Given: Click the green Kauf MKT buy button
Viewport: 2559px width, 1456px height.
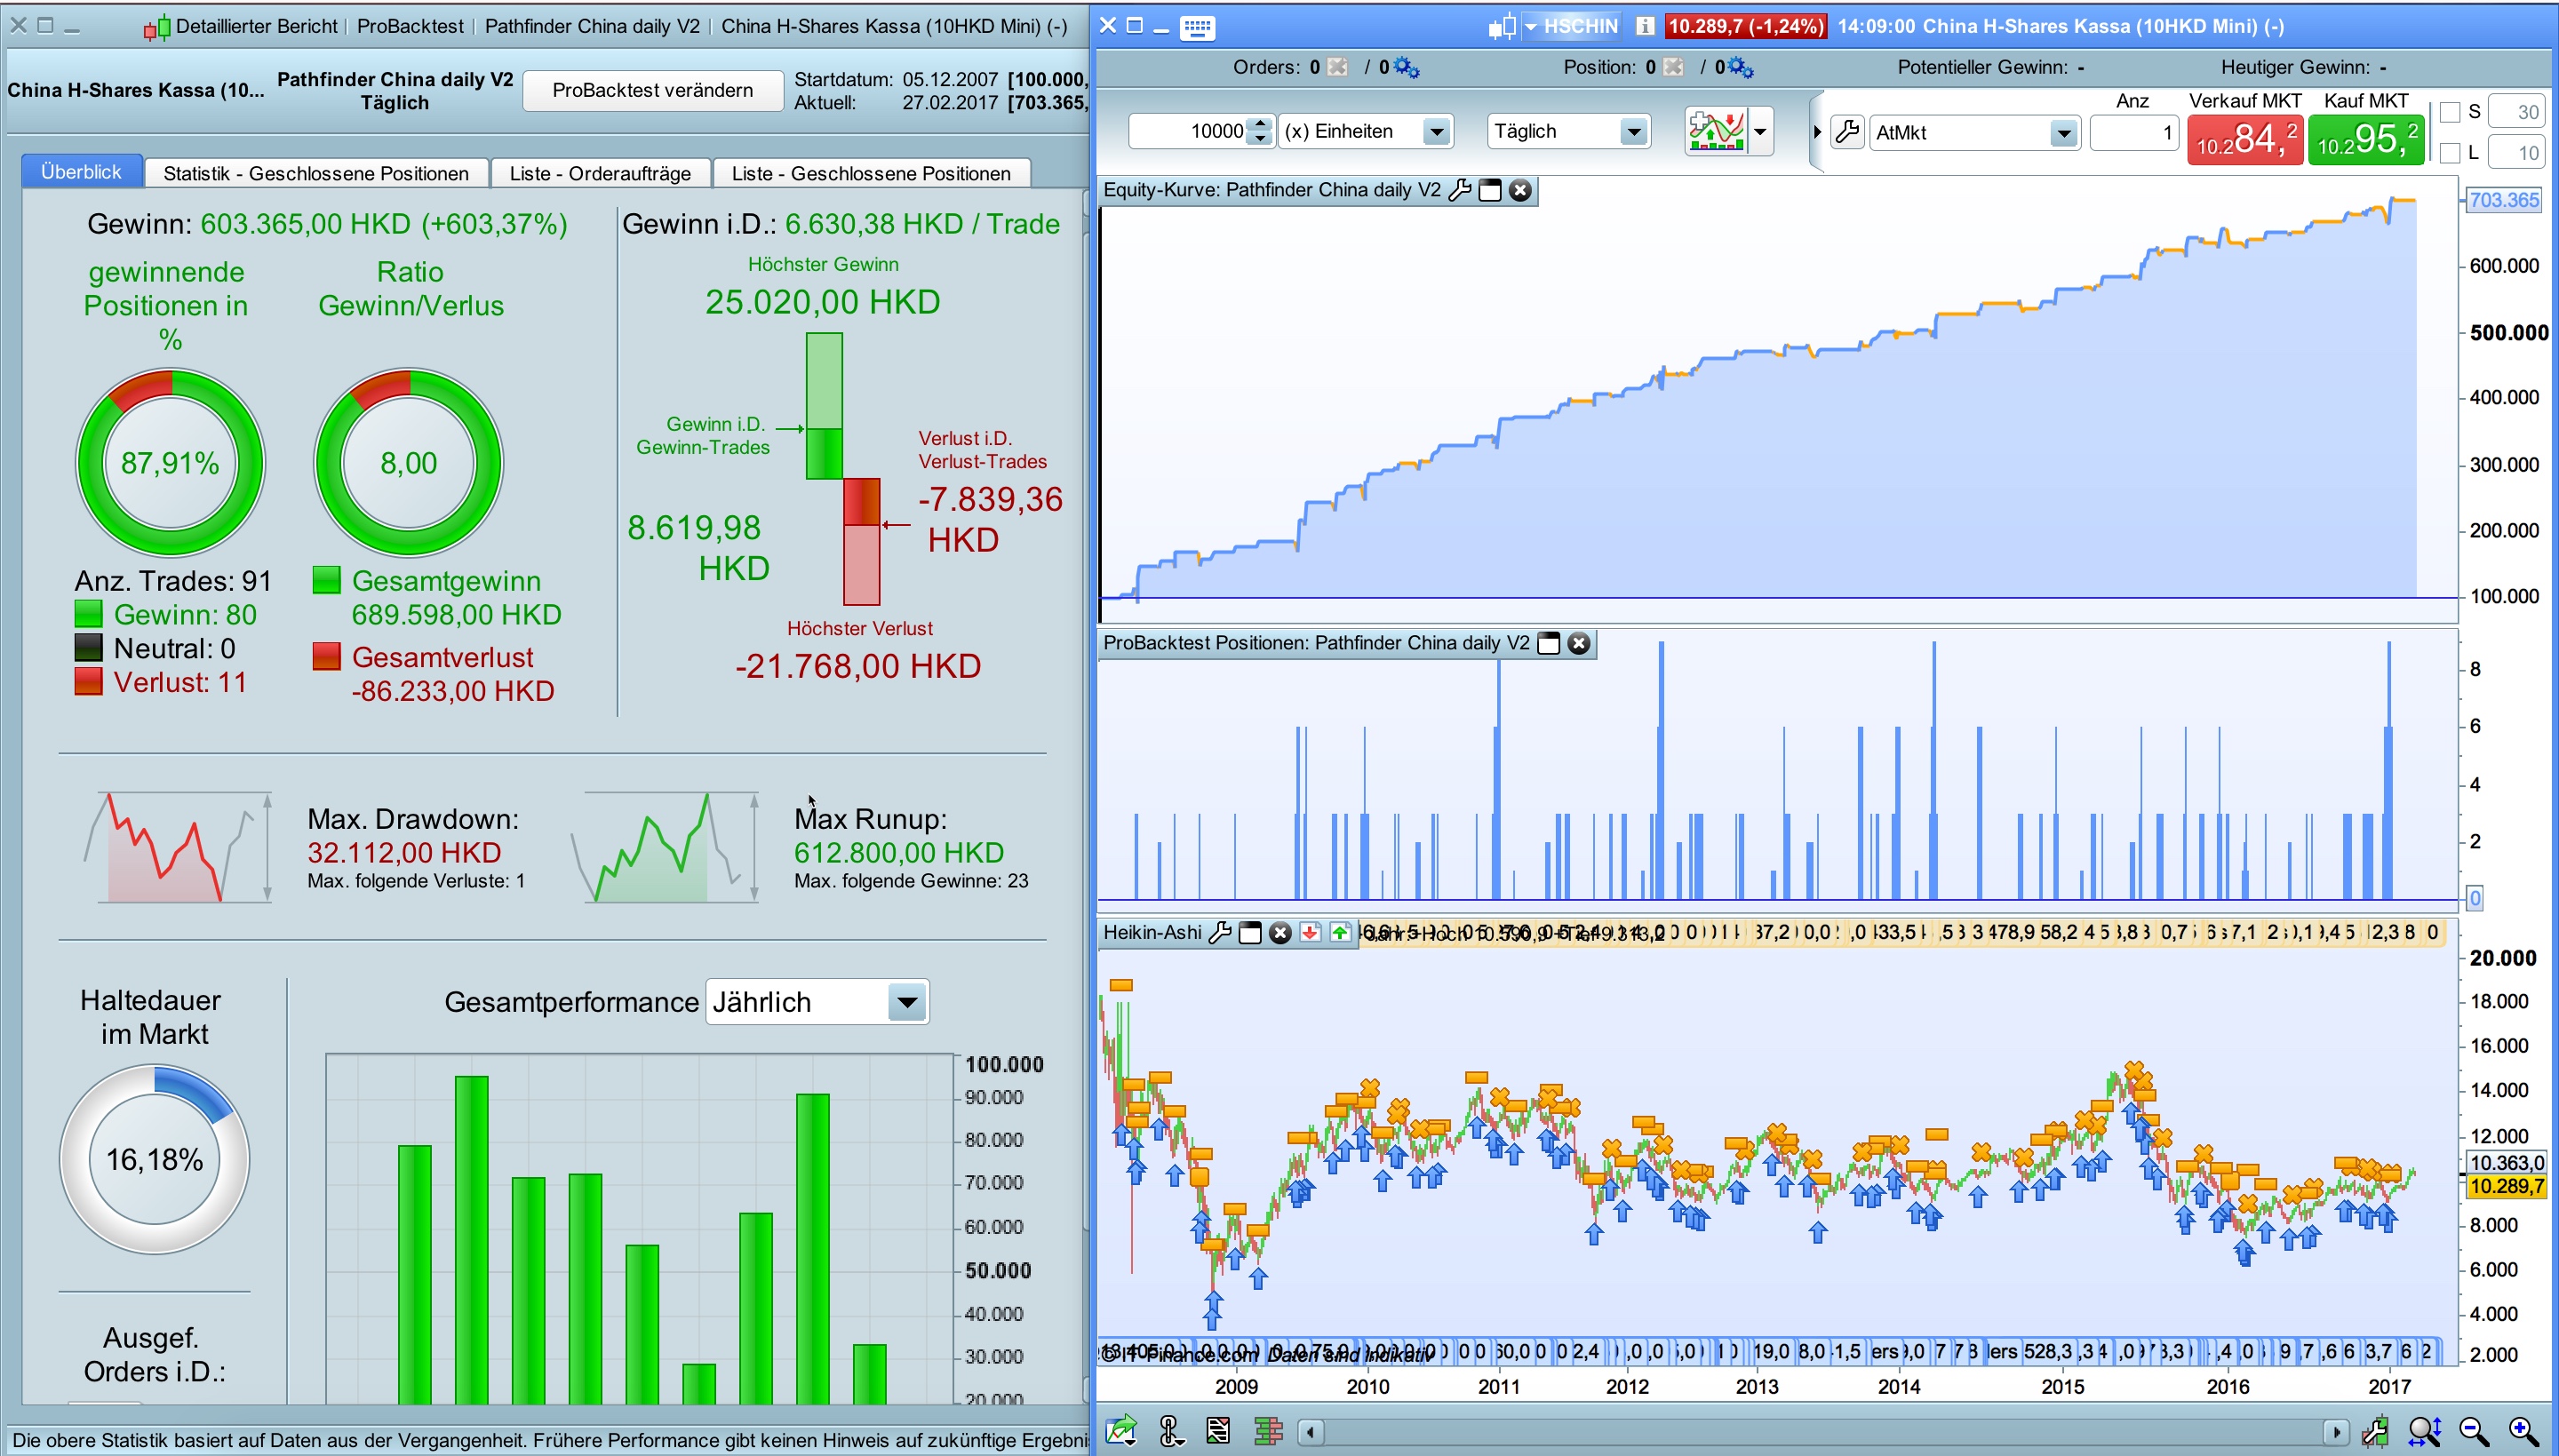Looking at the screenshot, I should click(x=2366, y=139).
